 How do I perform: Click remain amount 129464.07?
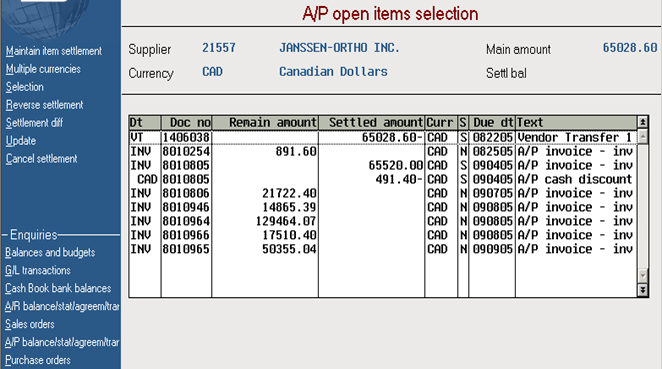coord(286,221)
